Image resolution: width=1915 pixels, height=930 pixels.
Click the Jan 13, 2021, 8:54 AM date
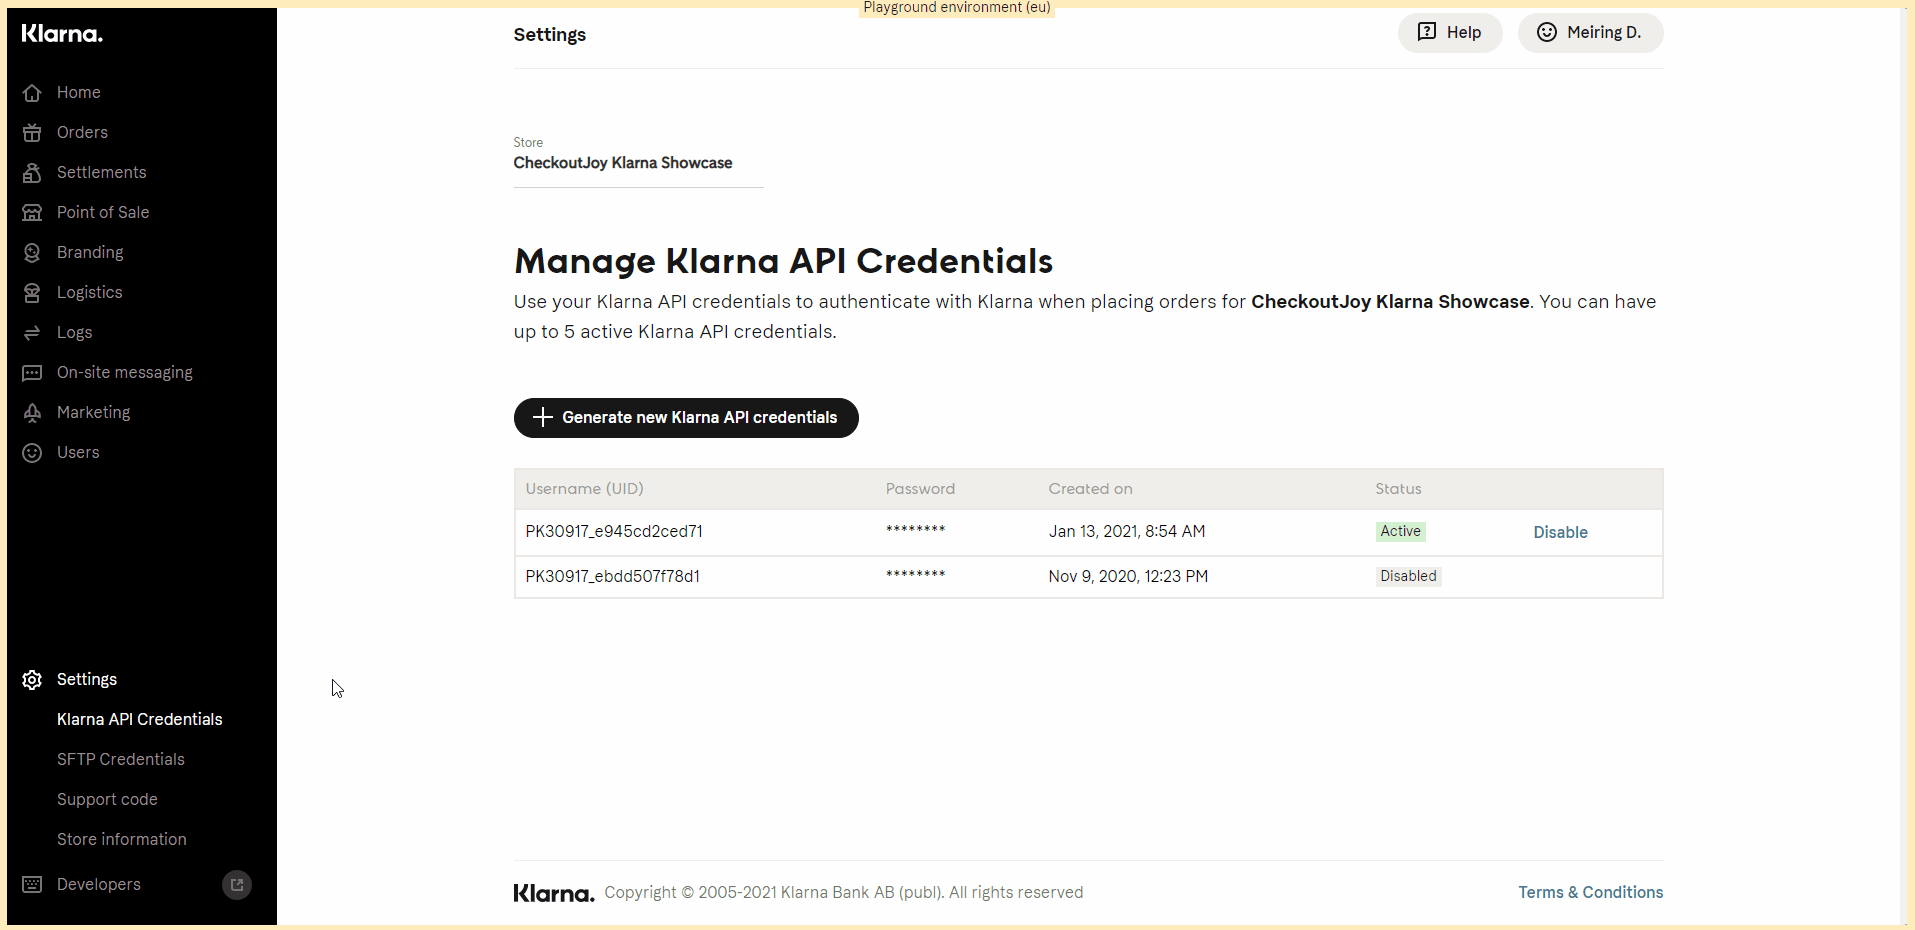[1127, 531]
